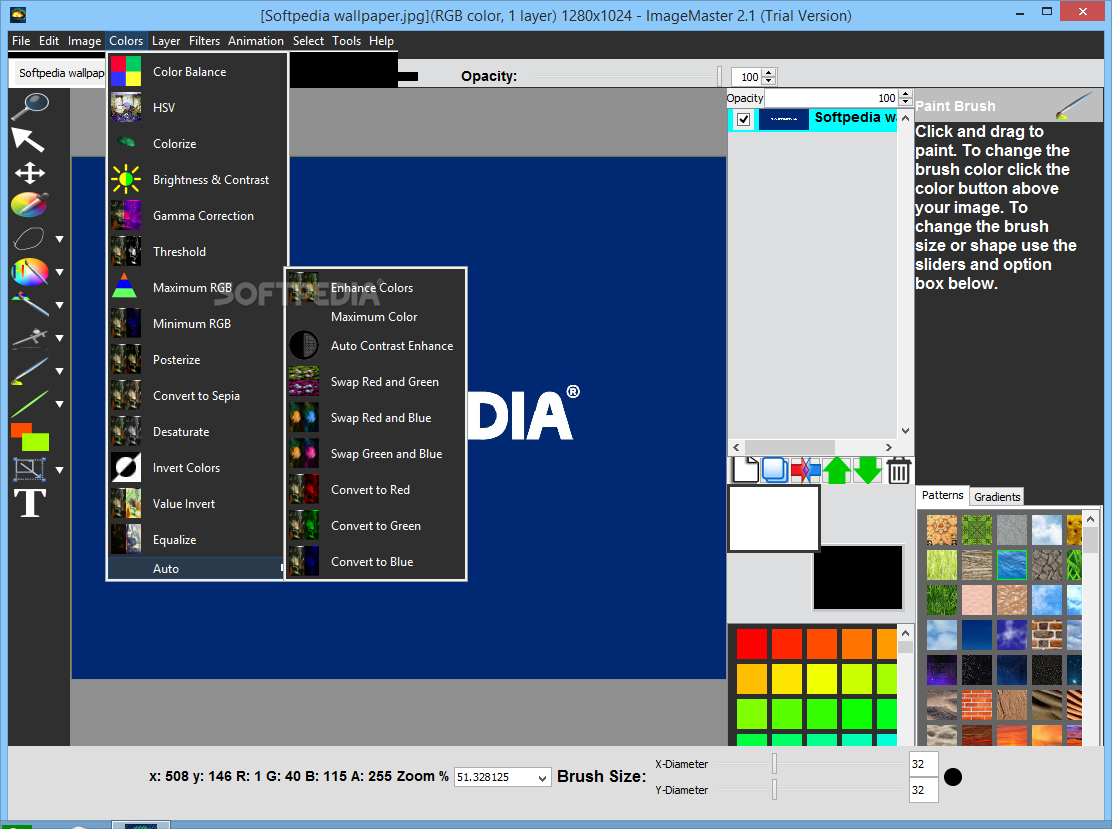Click the X-Diameter value field
This screenshot has height=829, width=1112.
click(923, 764)
